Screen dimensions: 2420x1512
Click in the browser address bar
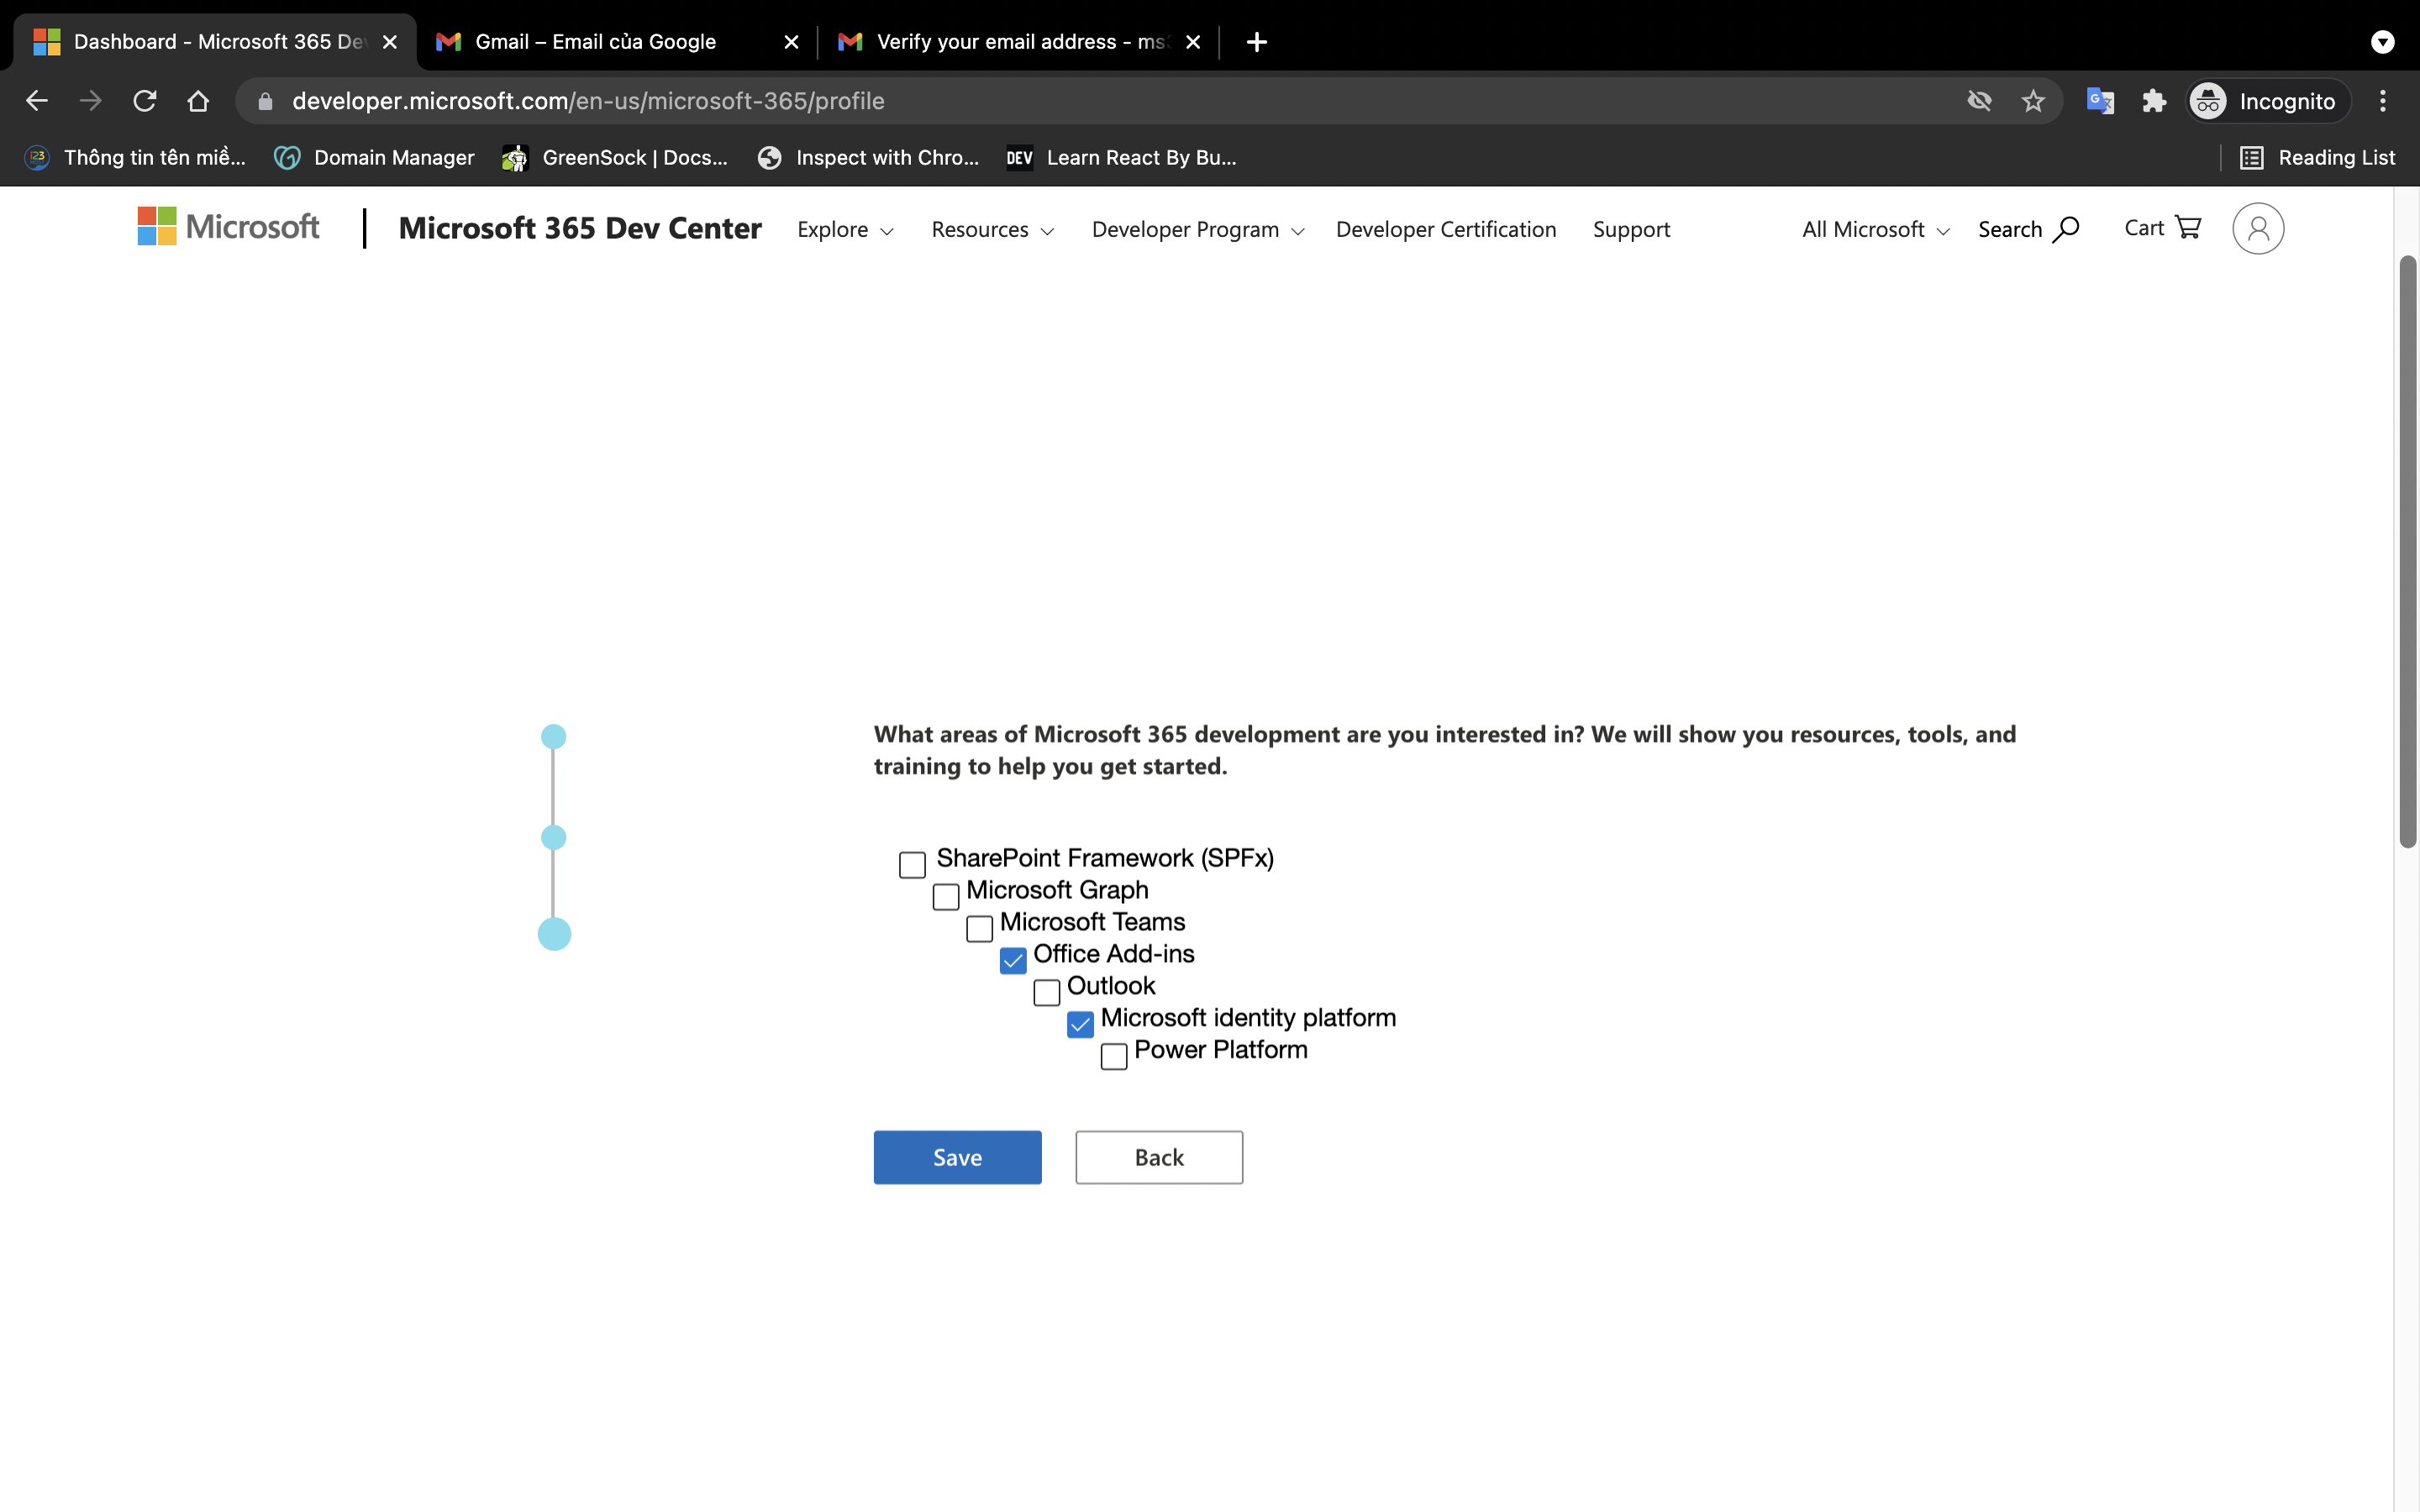click(700, 100)
